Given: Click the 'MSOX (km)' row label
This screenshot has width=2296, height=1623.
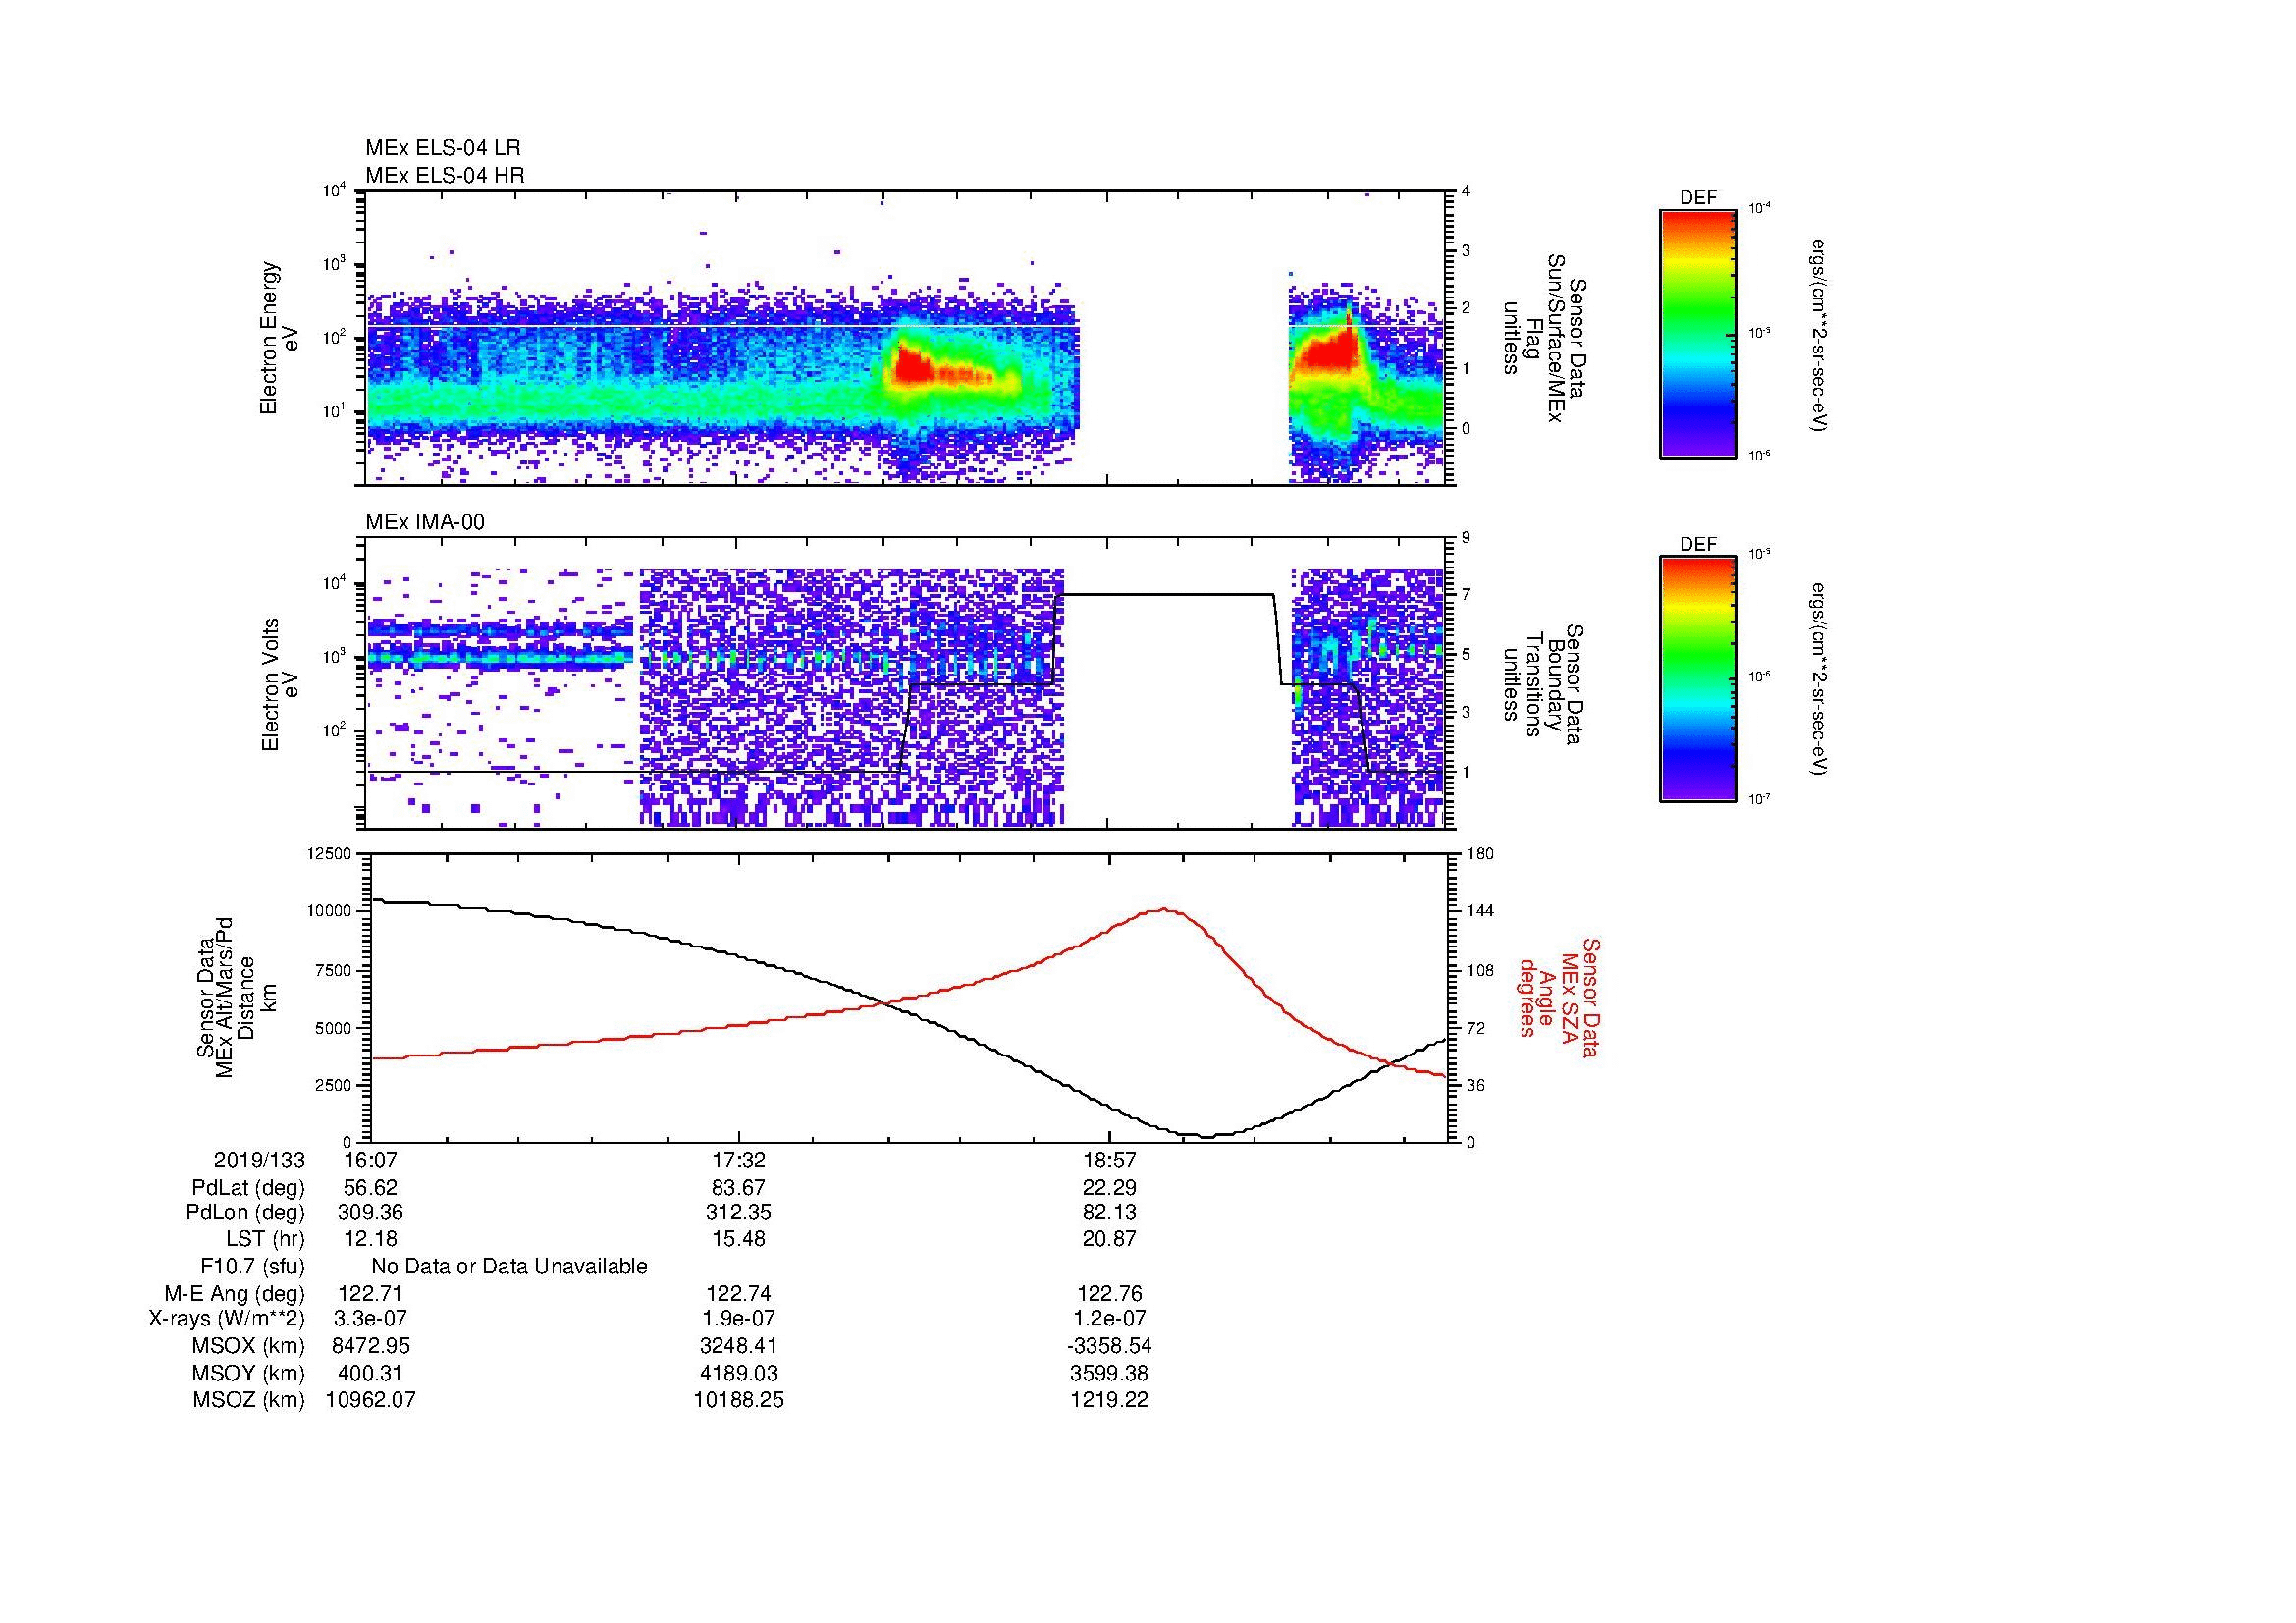Looking at the screenshot, I should tap(248, 1346).
